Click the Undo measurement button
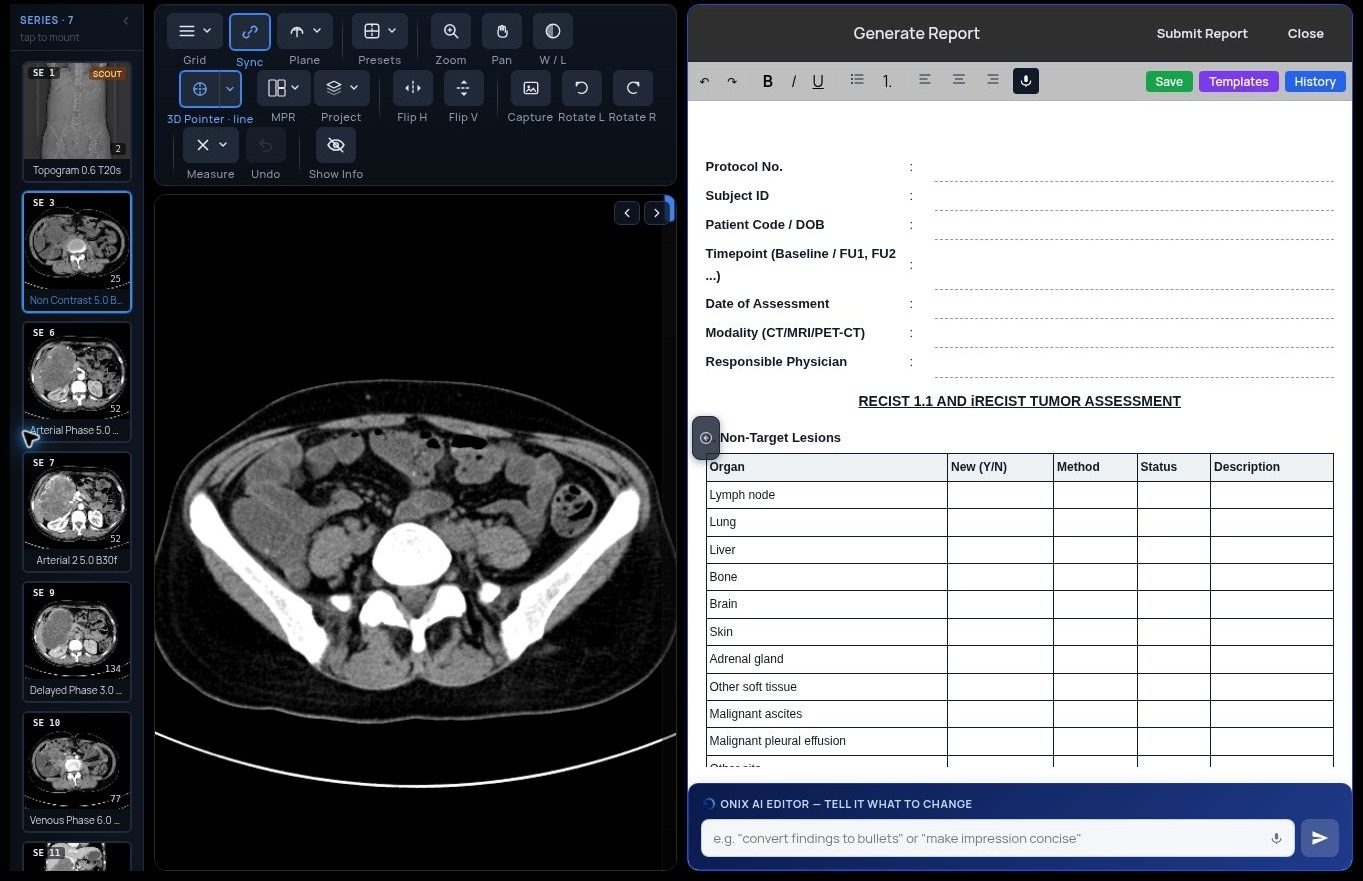The width and height of the screenshot is (1363, 881). [265, 146]
